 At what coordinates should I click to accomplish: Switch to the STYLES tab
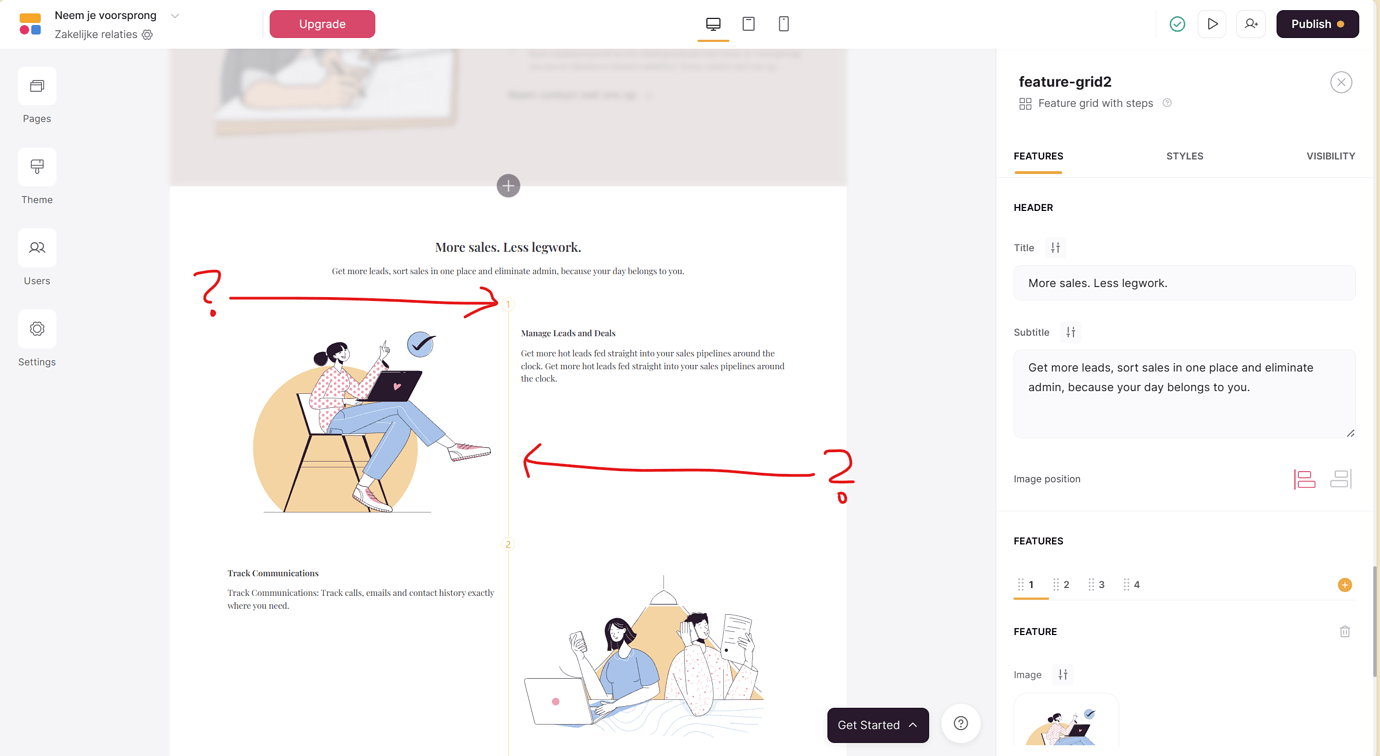[1185, 156]
